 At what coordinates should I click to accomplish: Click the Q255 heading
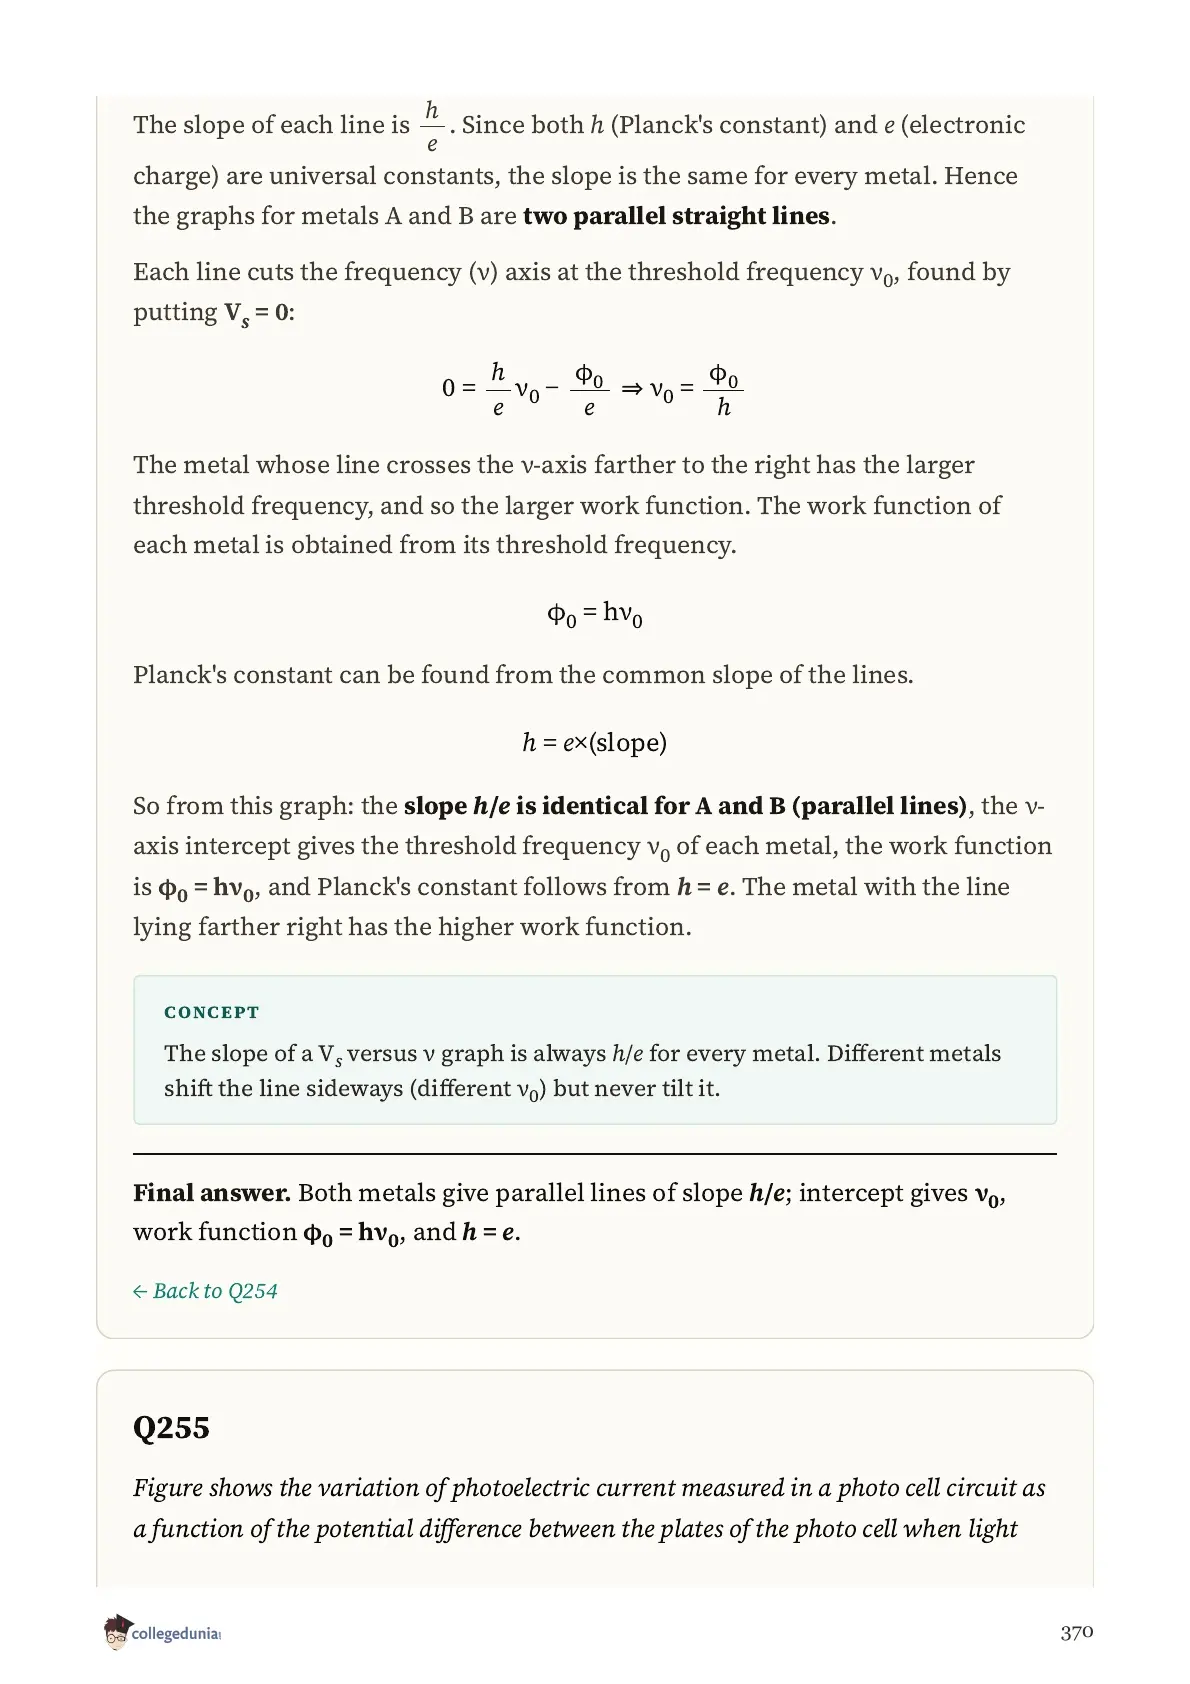[x=171, y=1427]
